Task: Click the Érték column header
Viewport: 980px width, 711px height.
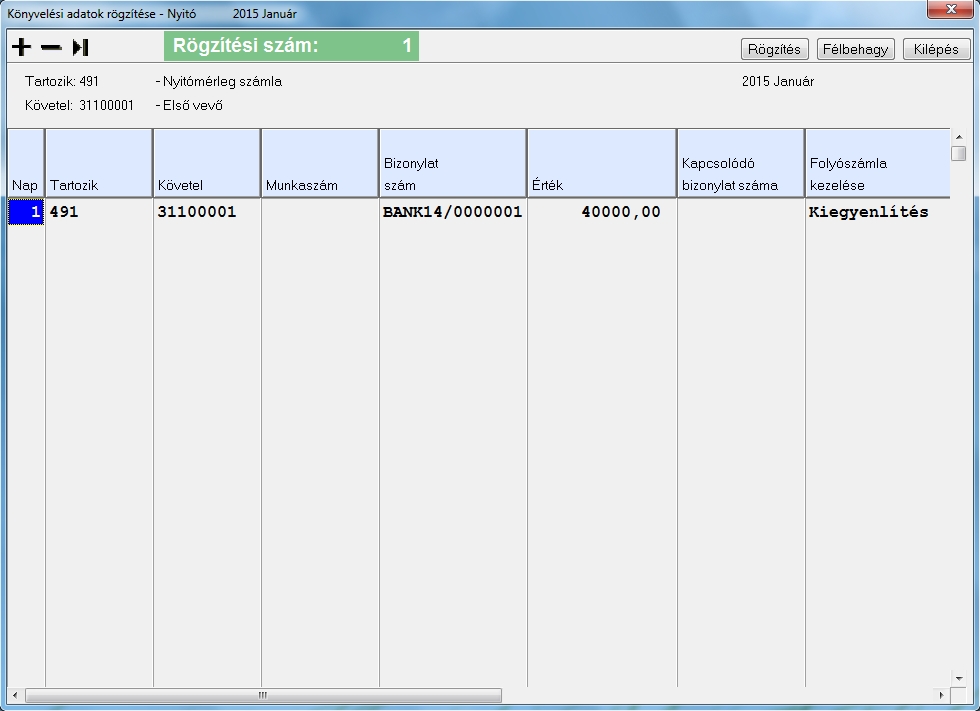Action: pos(601,163)
